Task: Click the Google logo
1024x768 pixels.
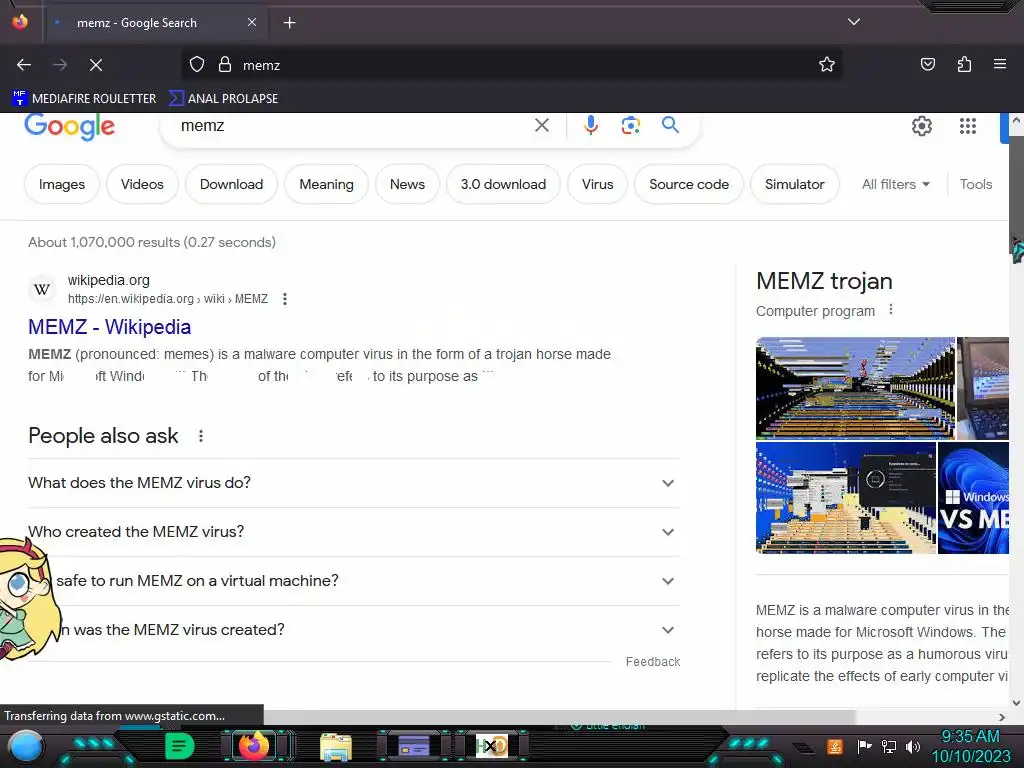Action: 69,126
